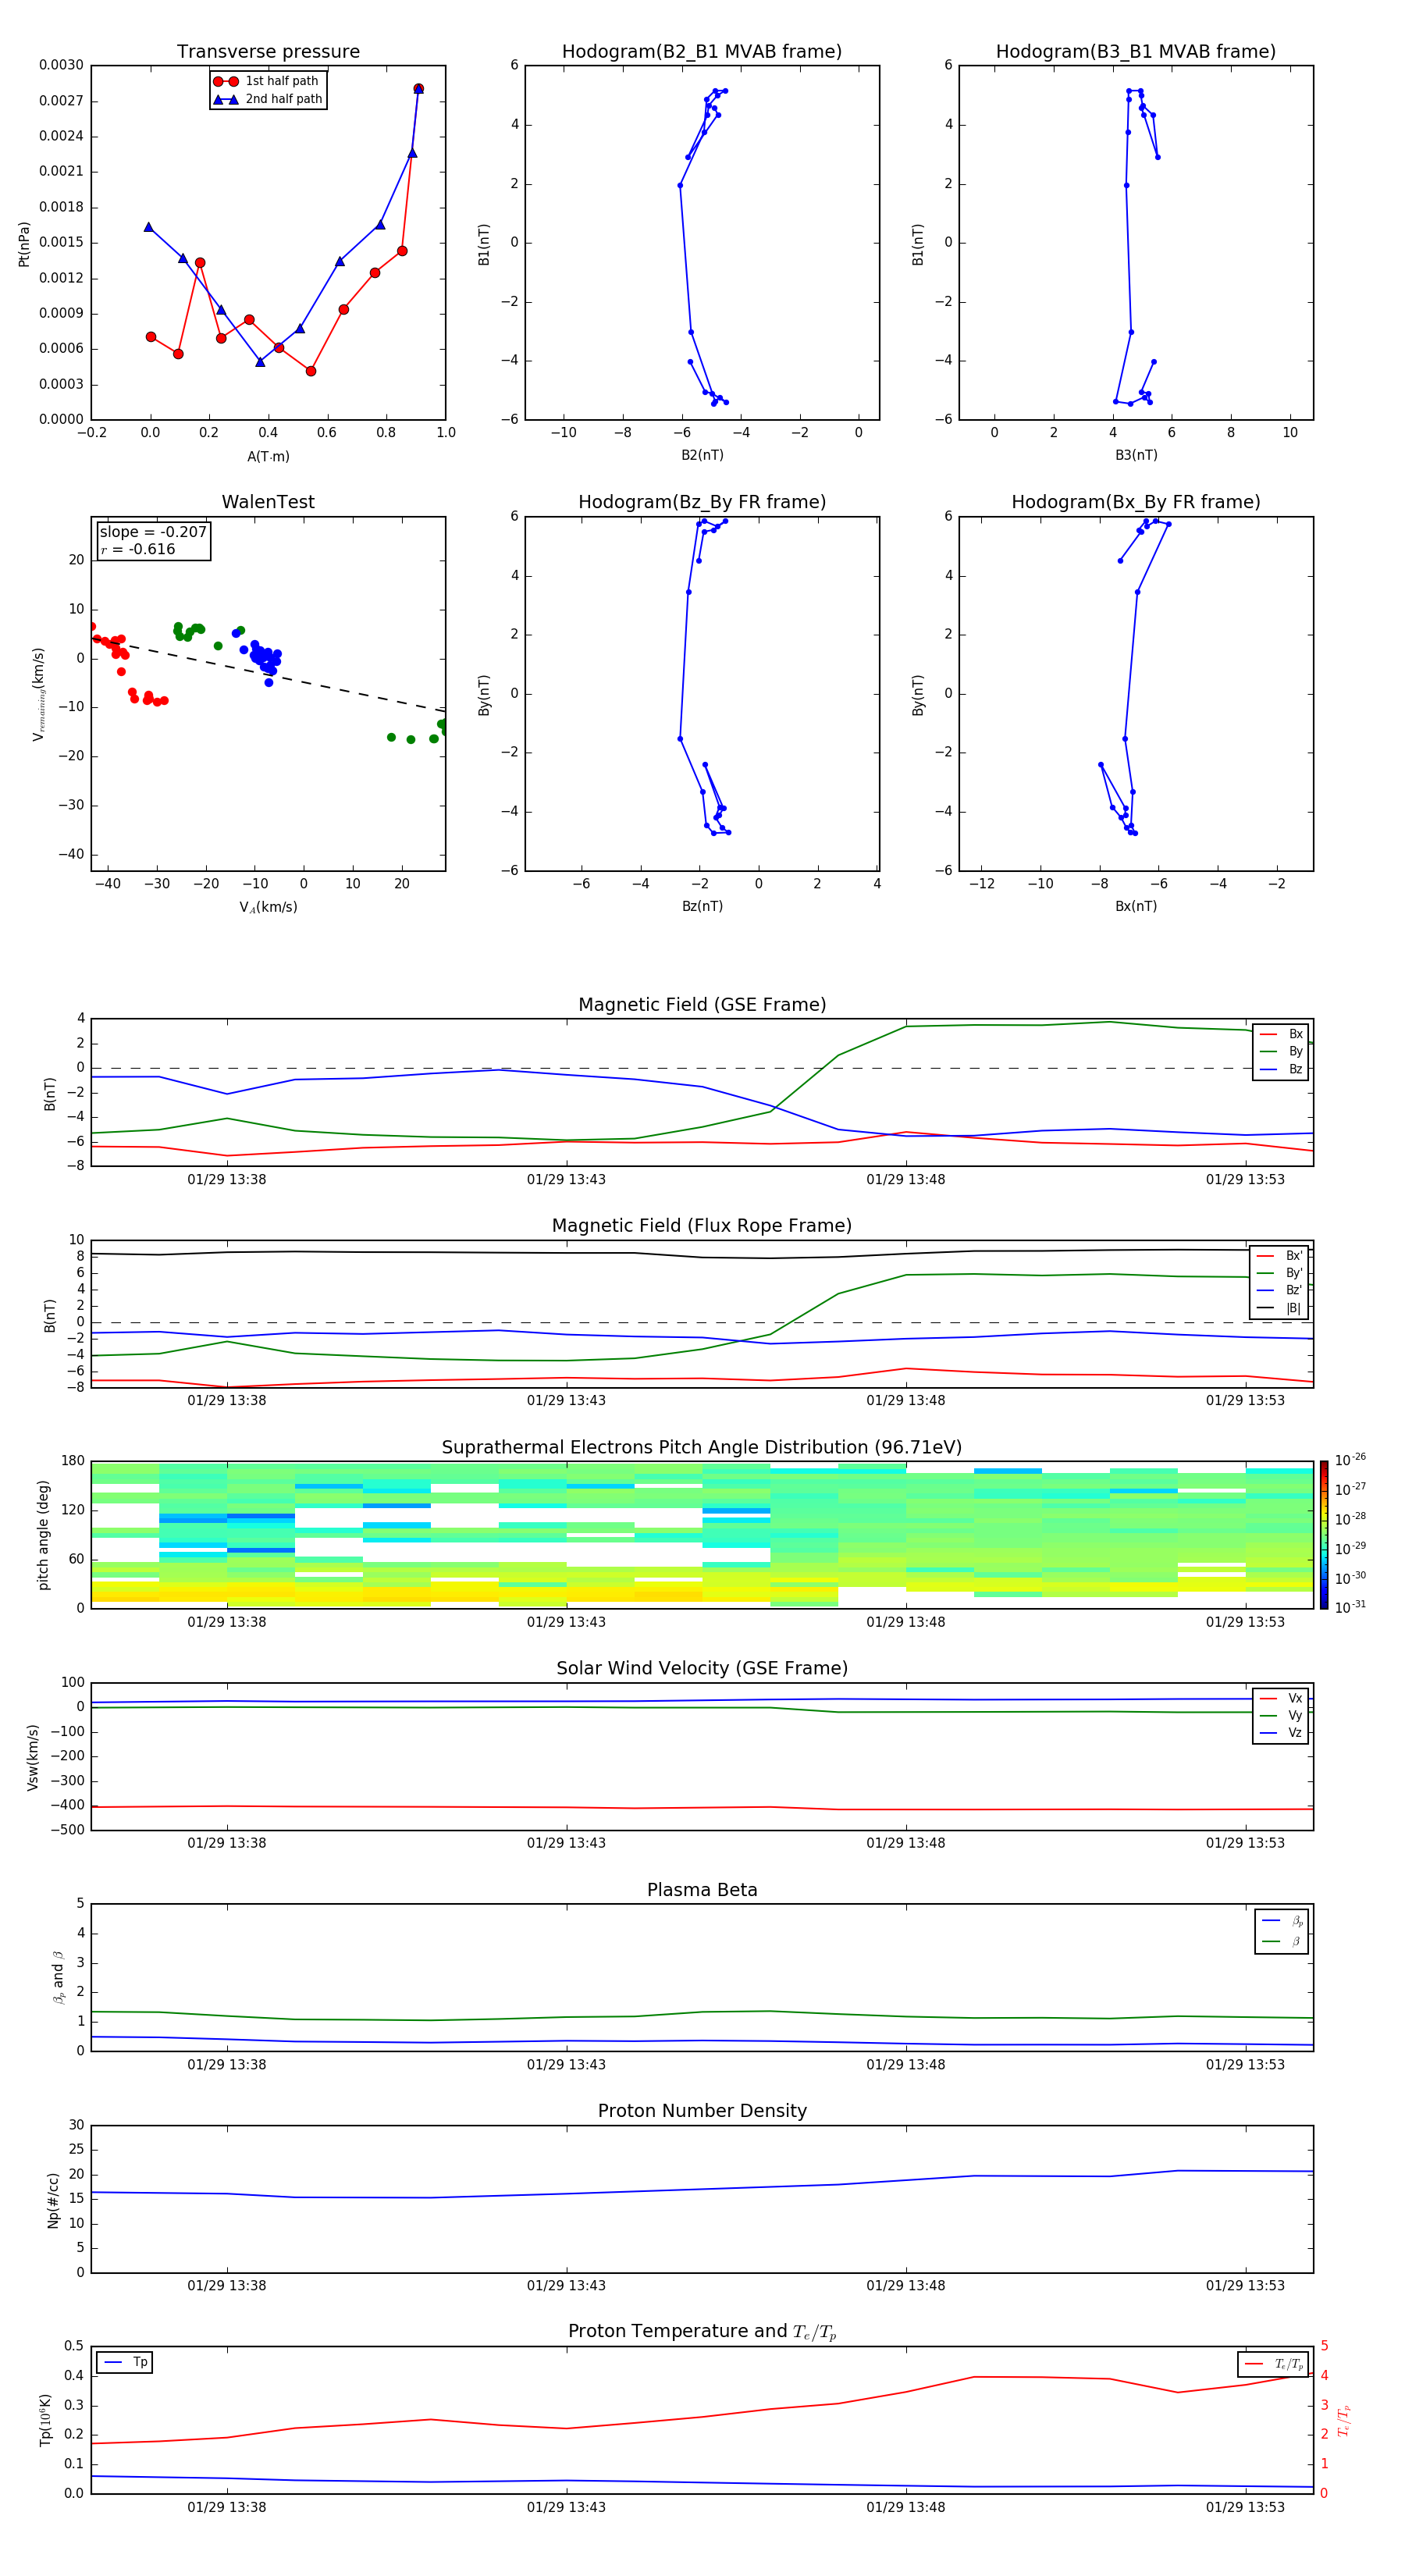The height and width of the screenshot is (2576, 1405).
Task: Select '2nd half path' legend entry
Action: (269, 99)
